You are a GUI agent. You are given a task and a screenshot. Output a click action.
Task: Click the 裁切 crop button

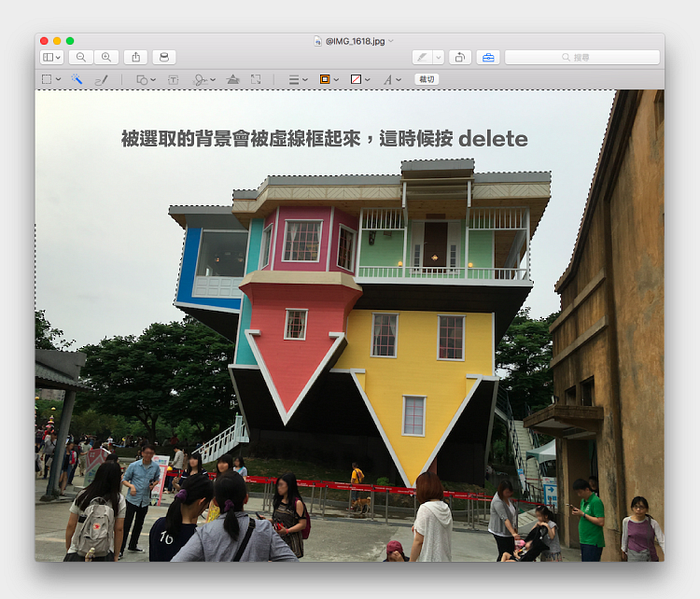(x=427, y=79)
